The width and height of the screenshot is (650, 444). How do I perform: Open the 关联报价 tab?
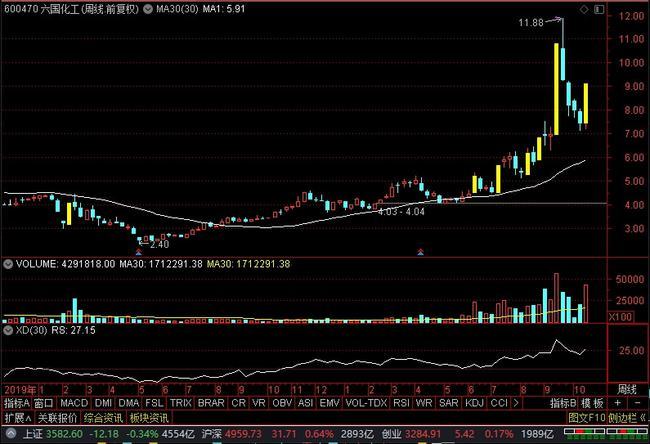[x=57, y=418]
